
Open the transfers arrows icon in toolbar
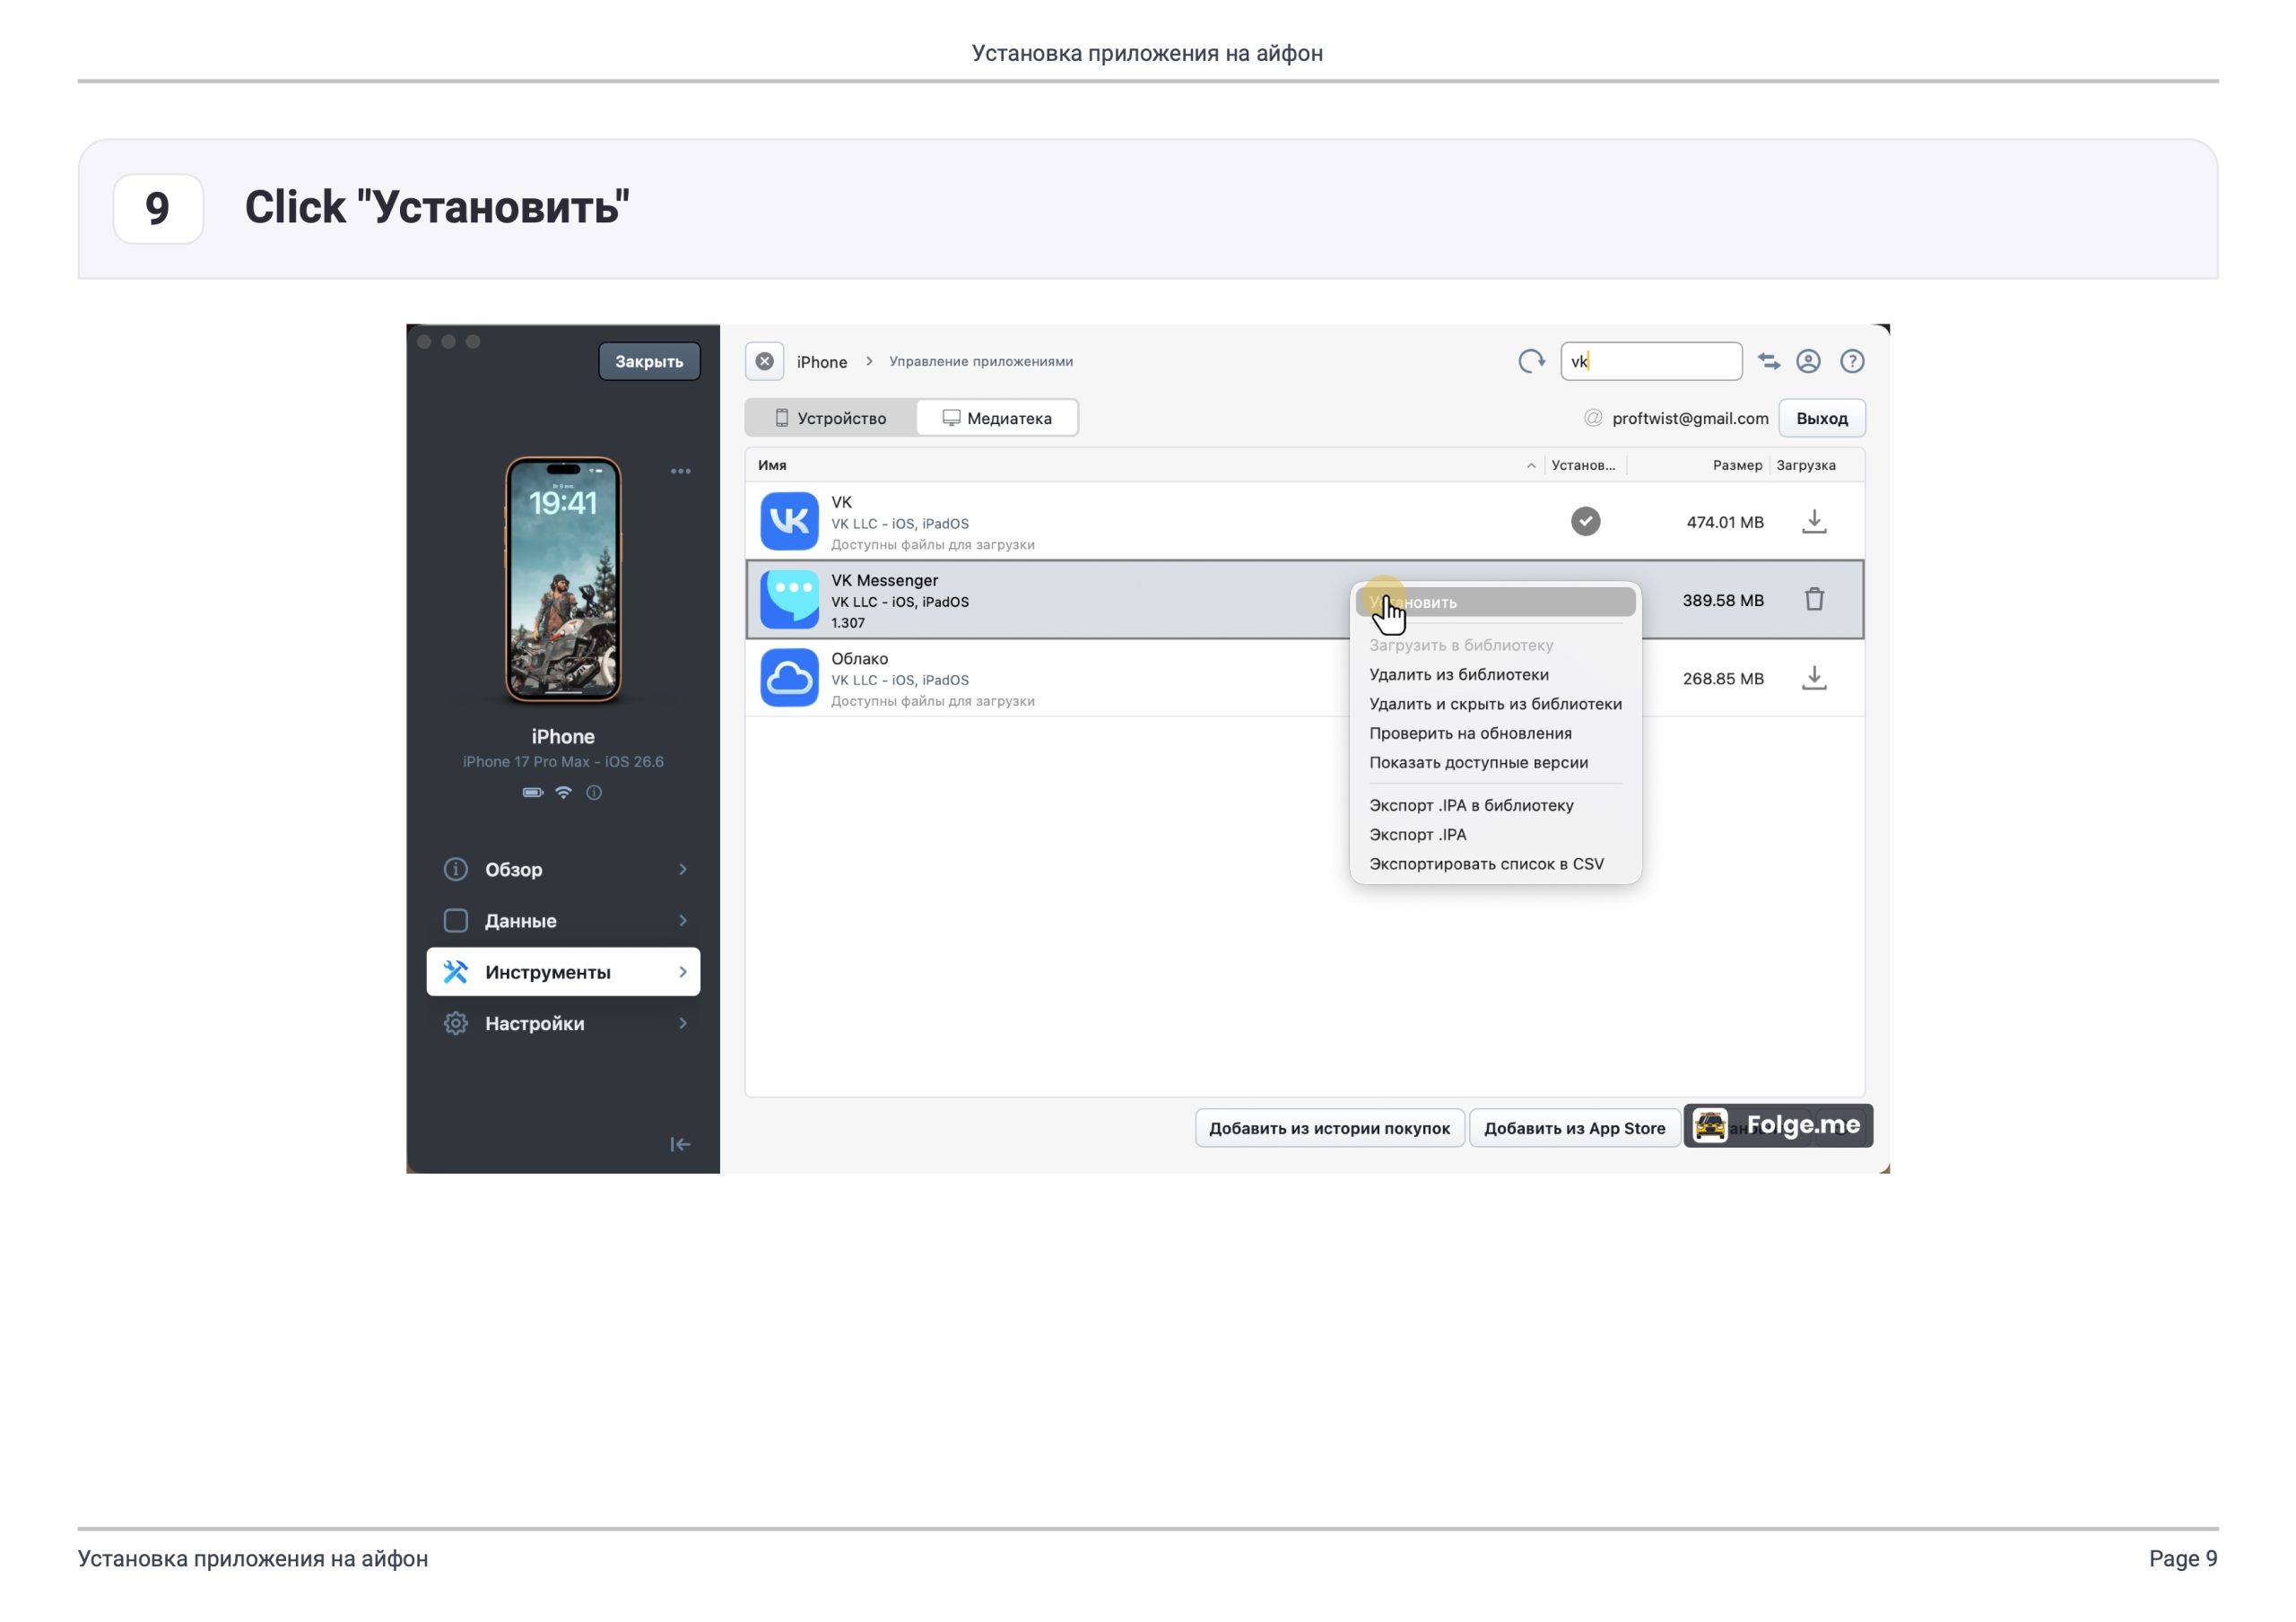click(x=1769, y=361)
